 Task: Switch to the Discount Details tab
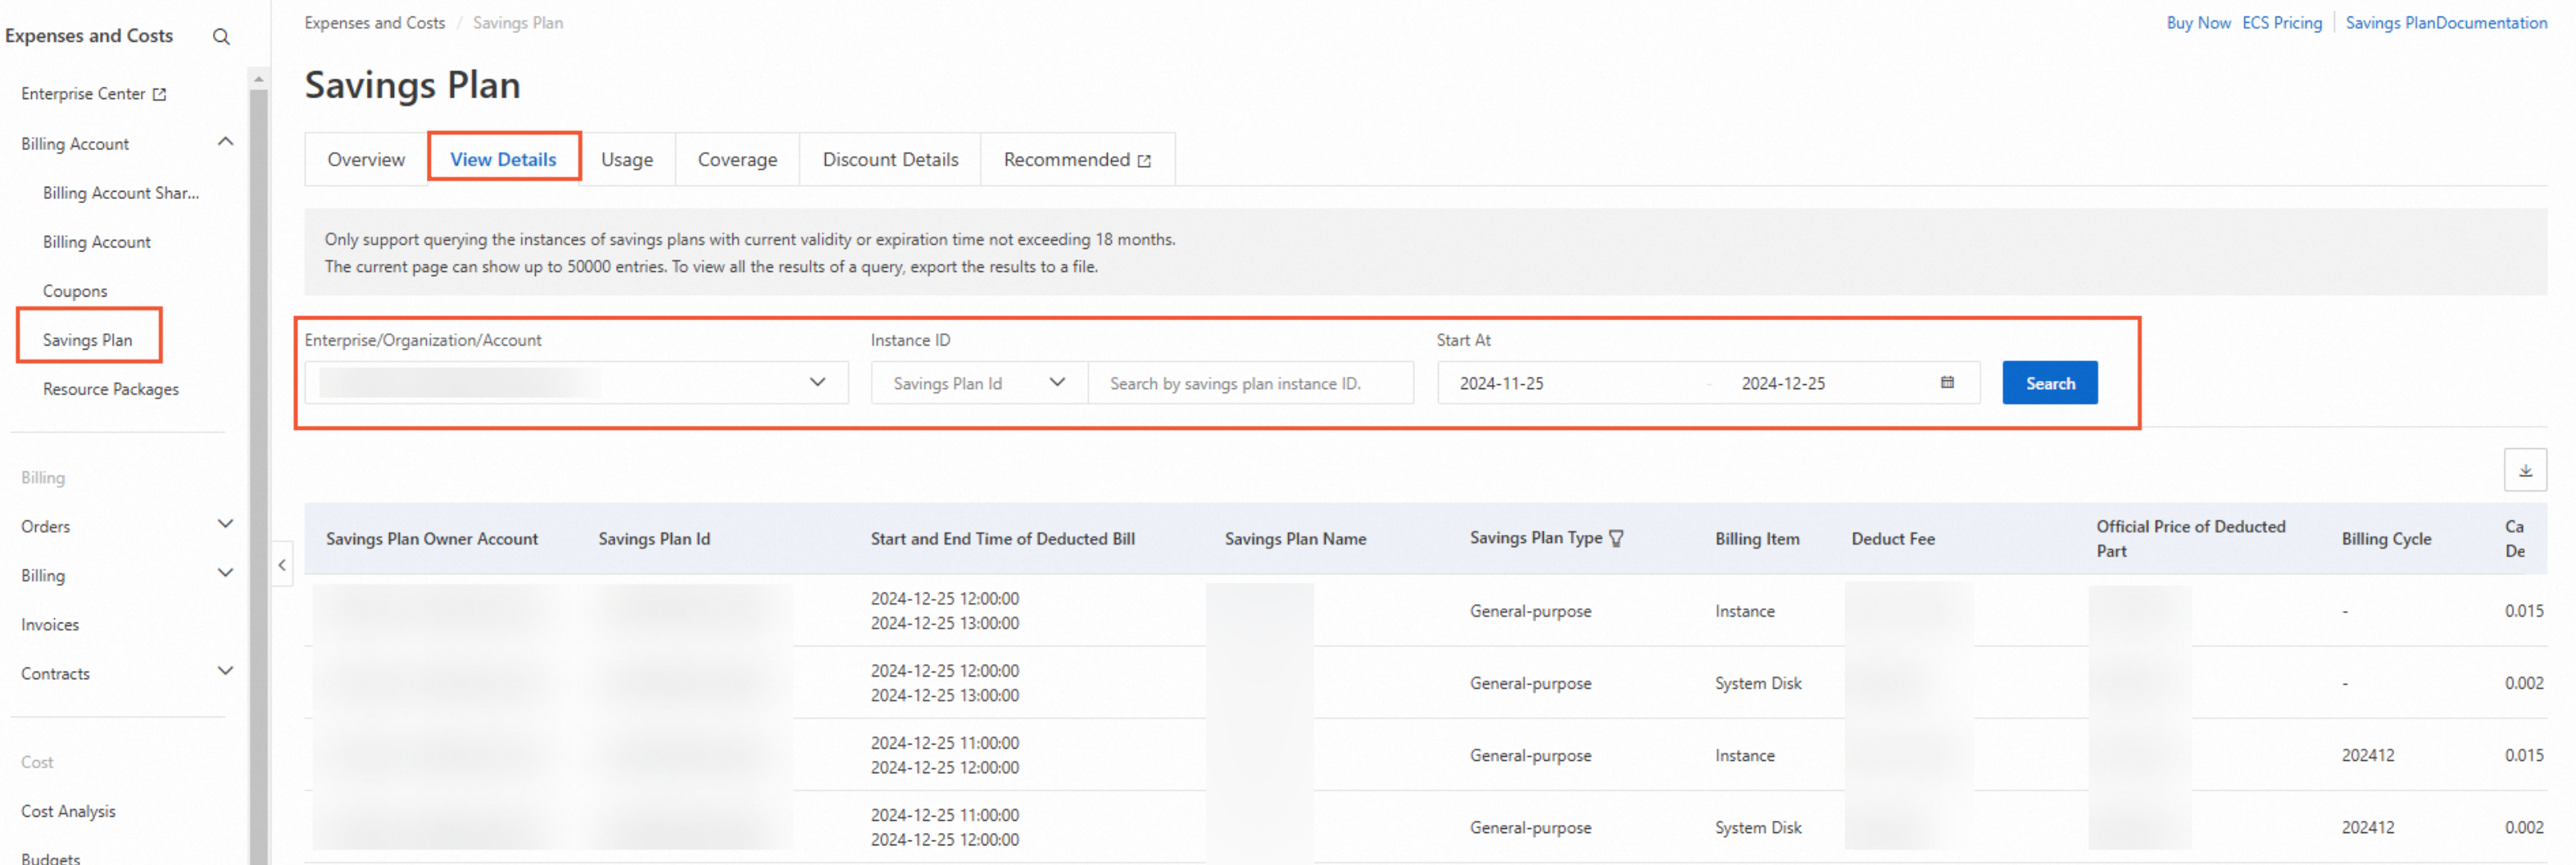click(x=890, y=160)
